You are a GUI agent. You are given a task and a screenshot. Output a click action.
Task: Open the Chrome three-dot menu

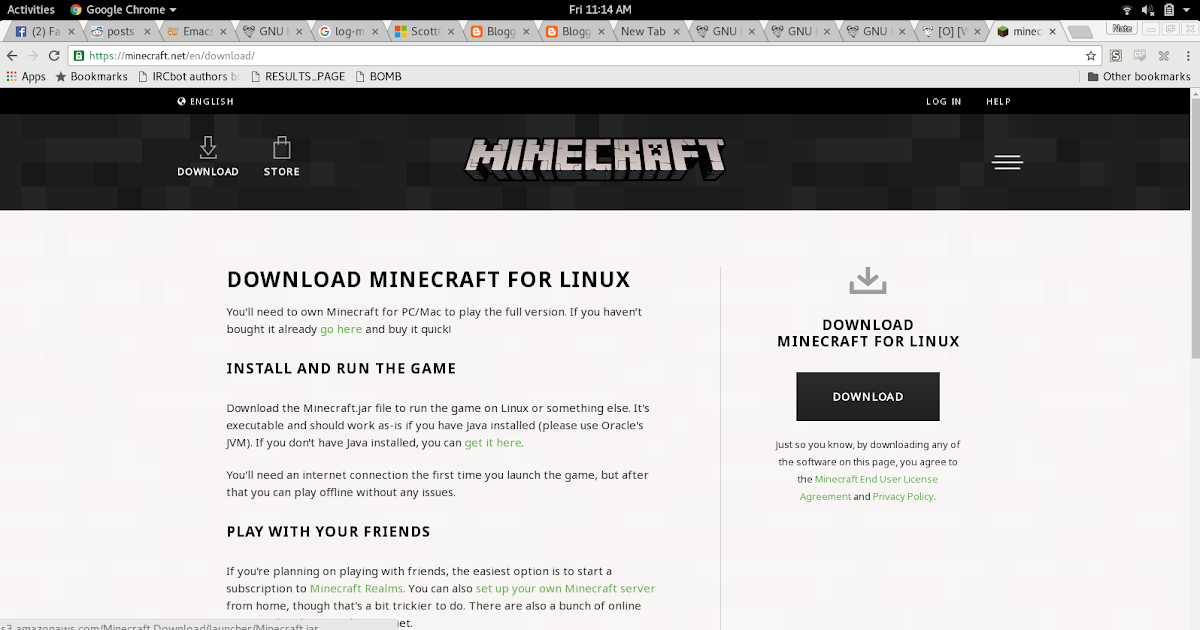[1187, 56]
